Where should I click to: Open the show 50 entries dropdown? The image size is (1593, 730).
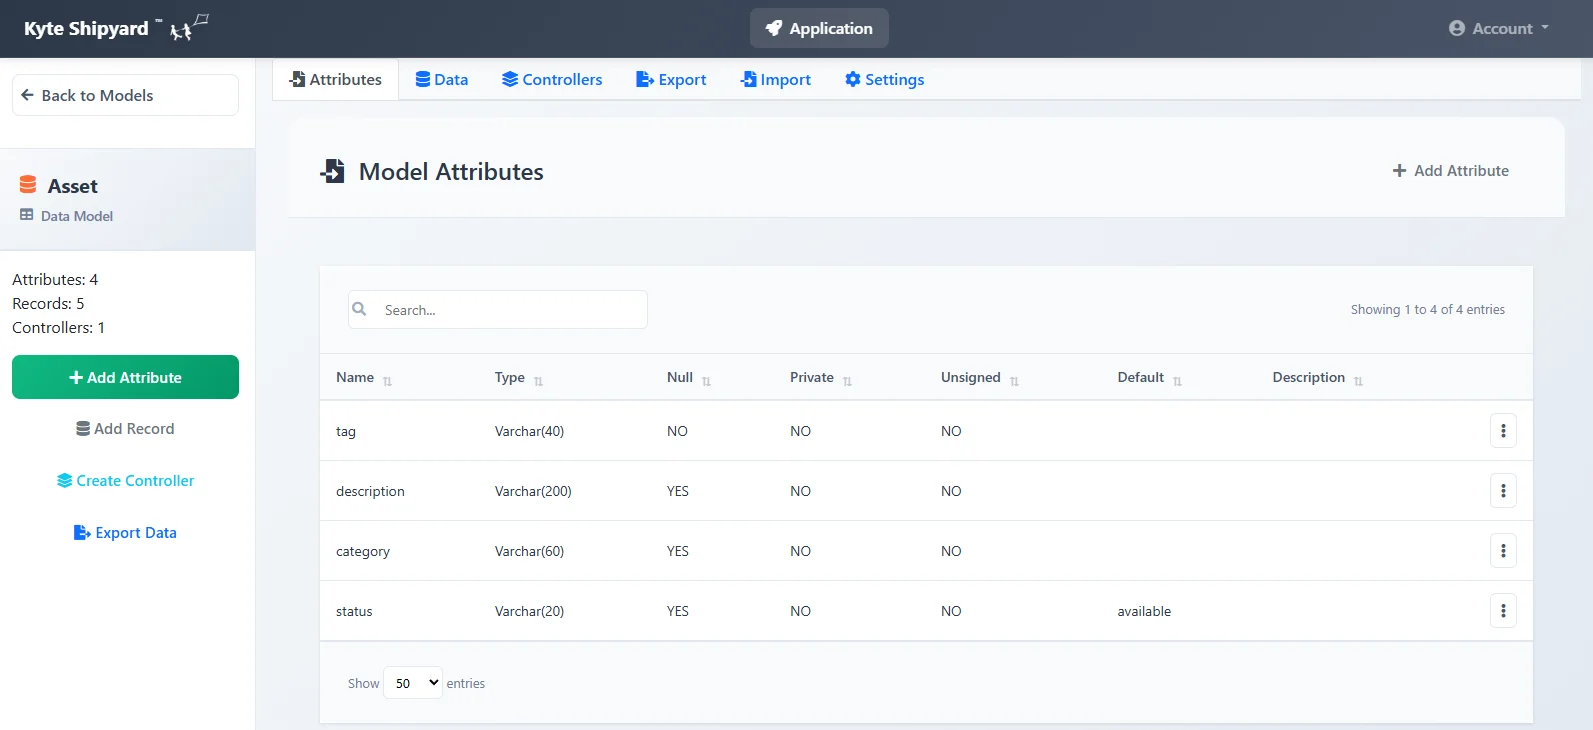pyautogui.click(x=413, y=683)
